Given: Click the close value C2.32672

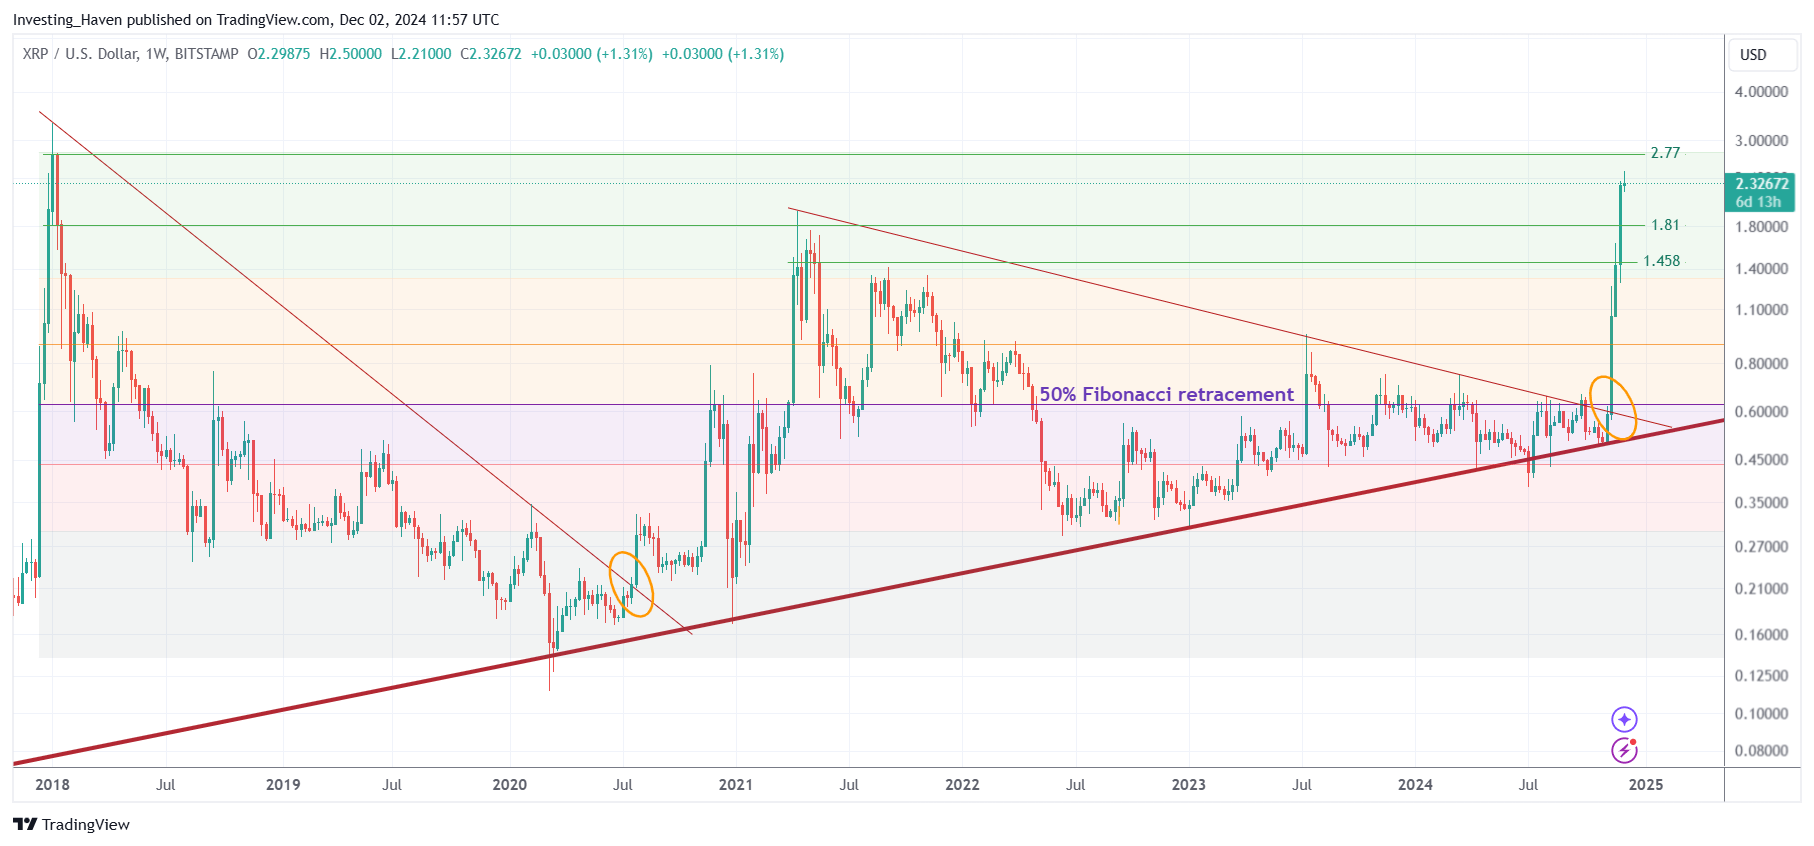Looking at the screenshot, I should click(x=491, y=54).
